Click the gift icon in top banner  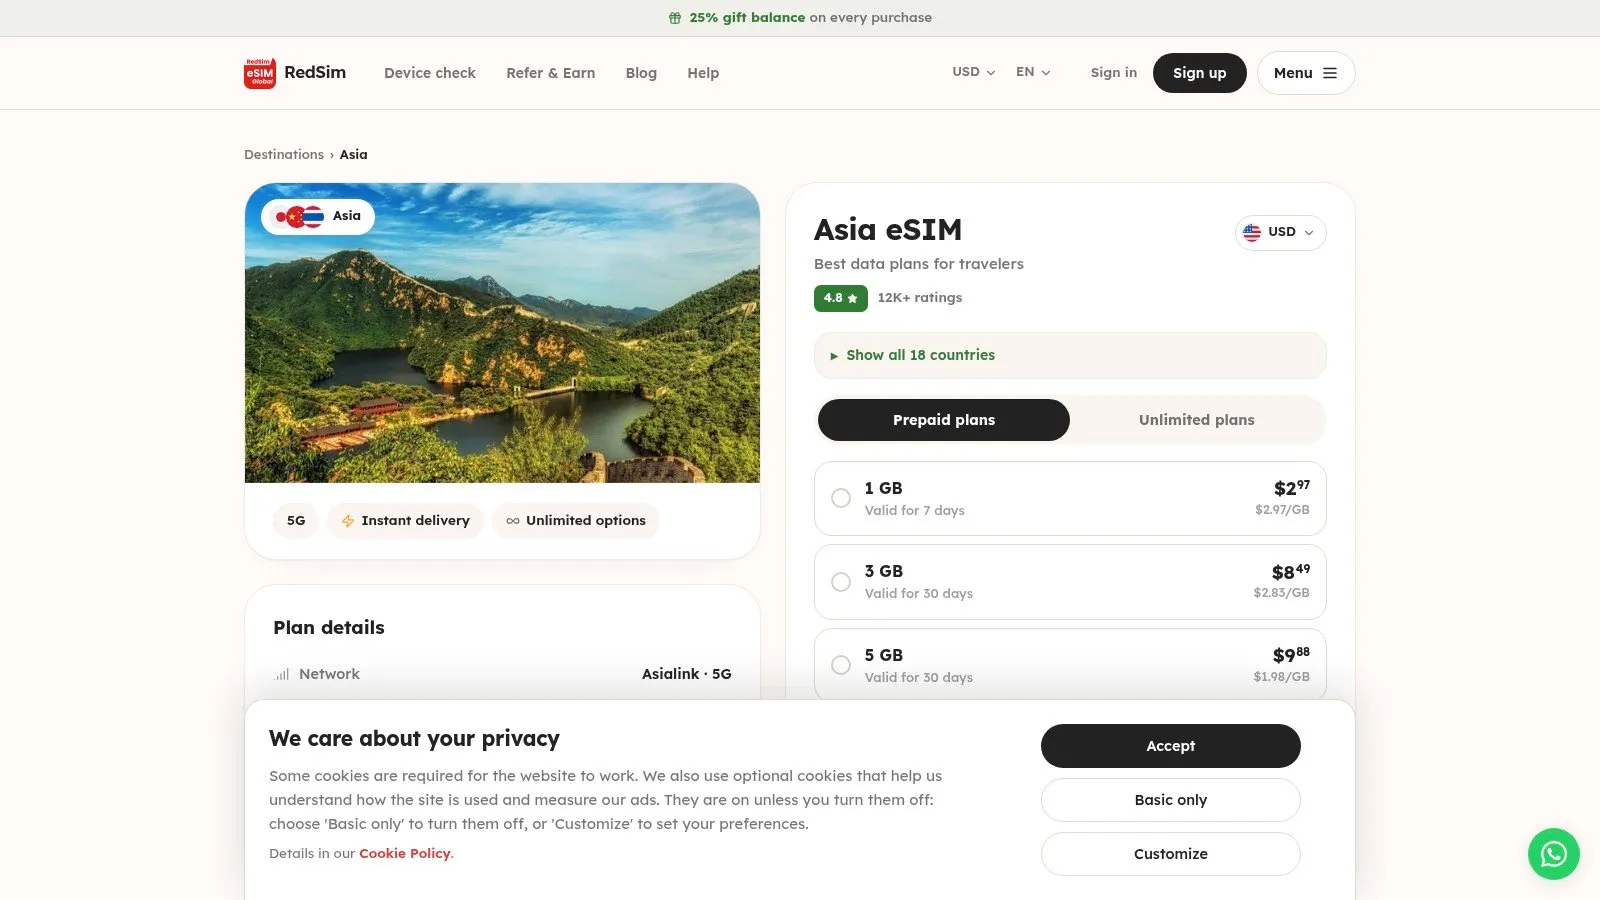coord(675,18)
